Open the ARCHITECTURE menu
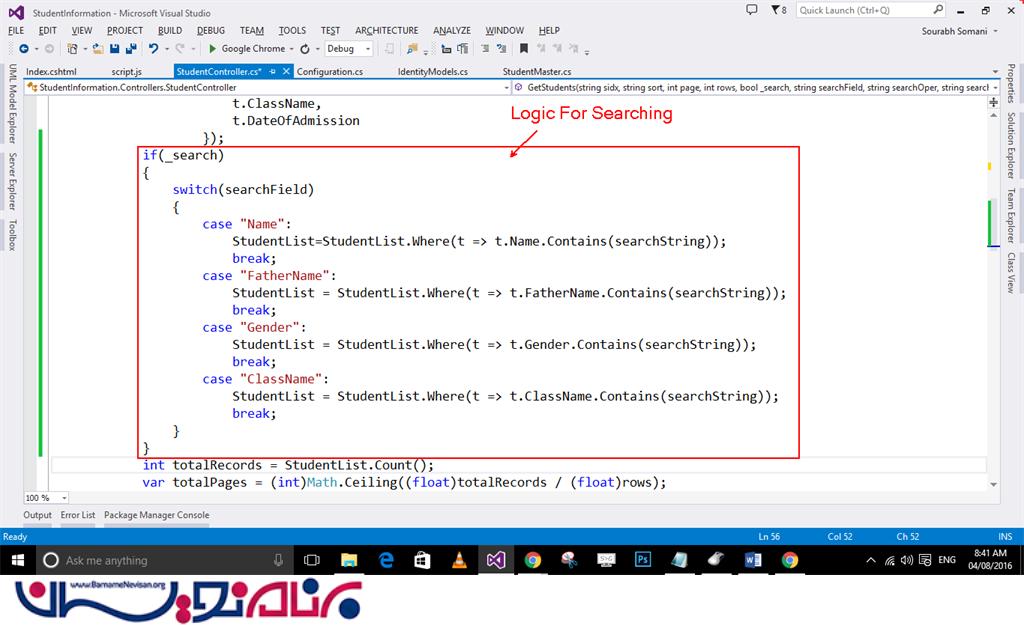The image size is (1024, 625). coord(386,30)
